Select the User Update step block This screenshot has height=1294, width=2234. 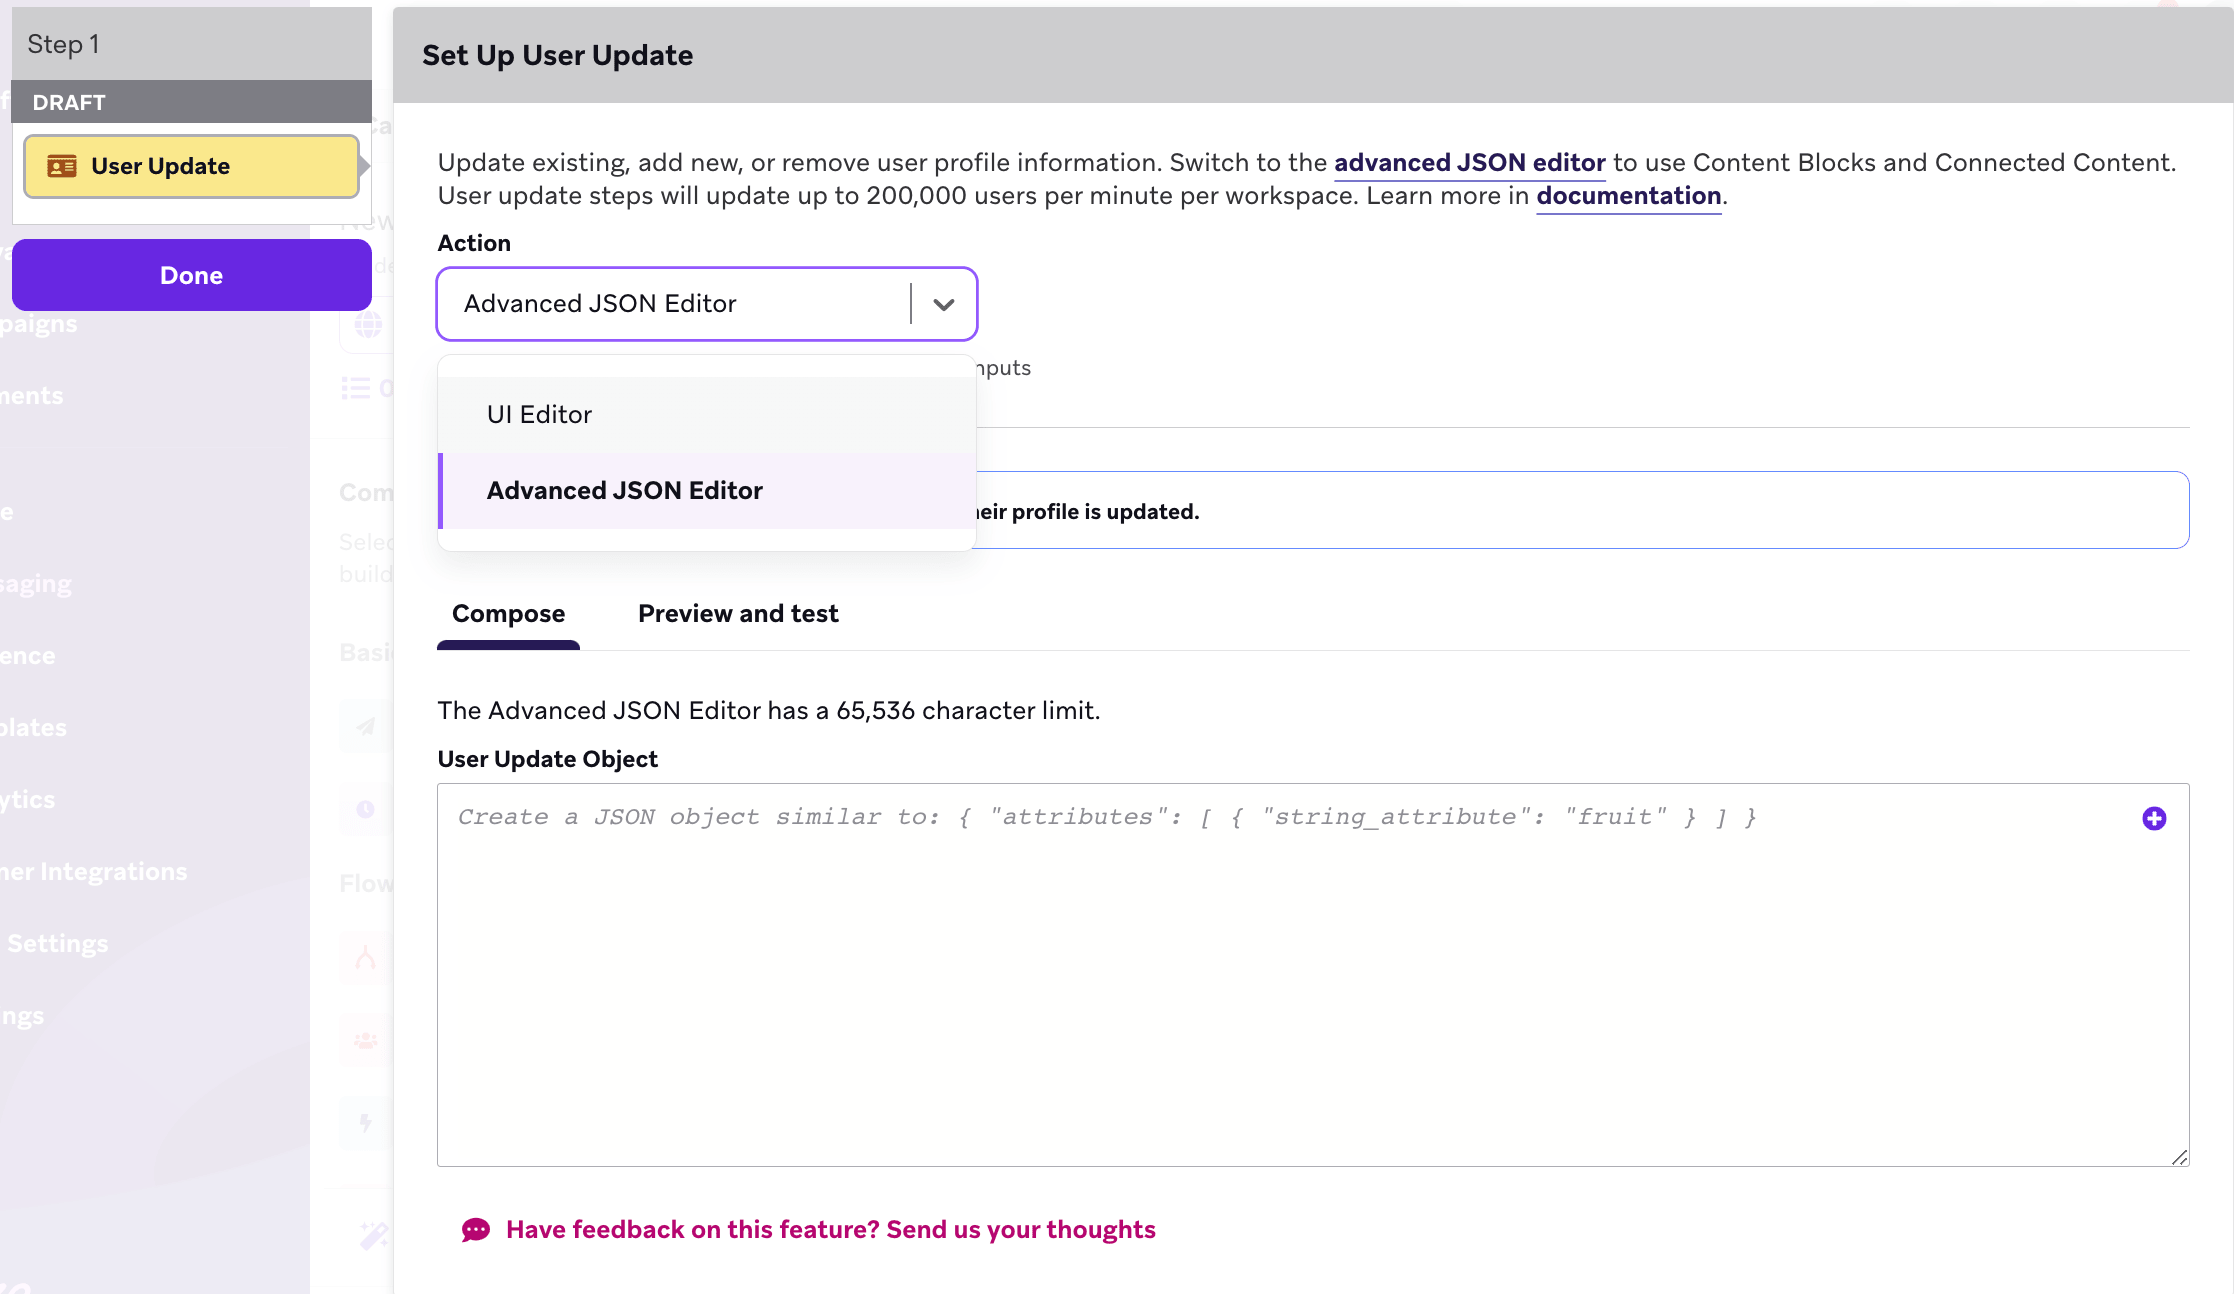[192, 167]
